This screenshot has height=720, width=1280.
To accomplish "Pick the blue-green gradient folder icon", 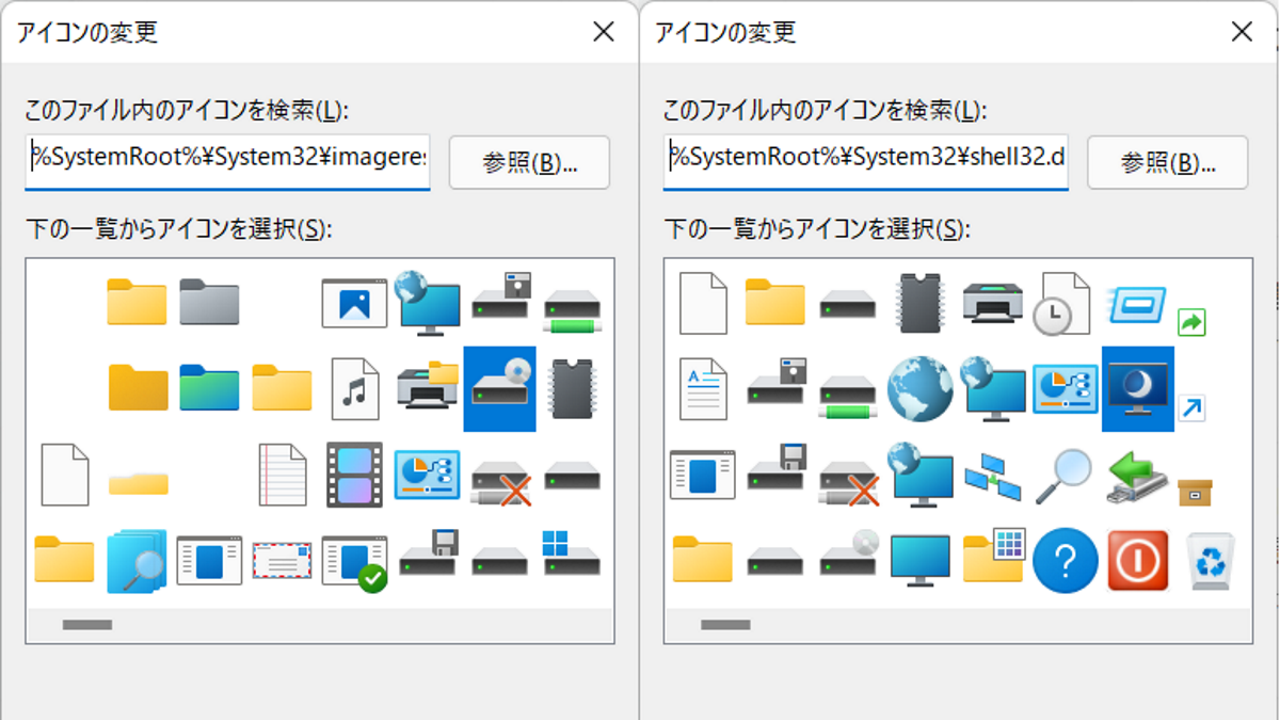I will (x=209, y=388).
